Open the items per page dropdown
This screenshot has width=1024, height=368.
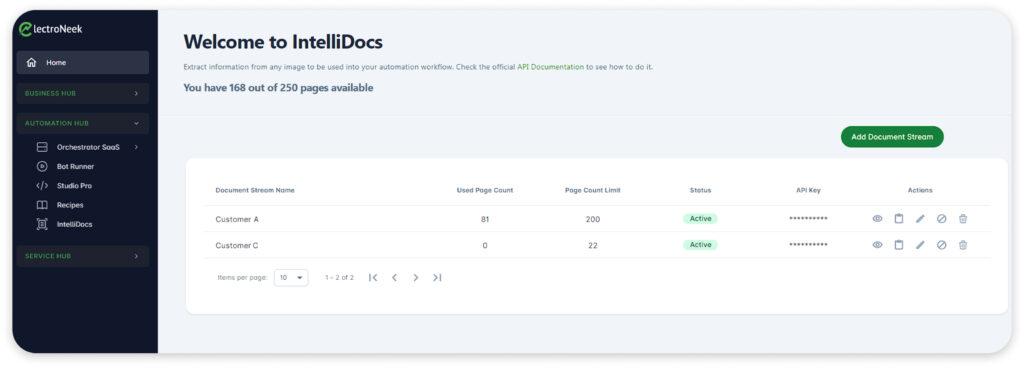pyautogui.click(x=291, y=277)
